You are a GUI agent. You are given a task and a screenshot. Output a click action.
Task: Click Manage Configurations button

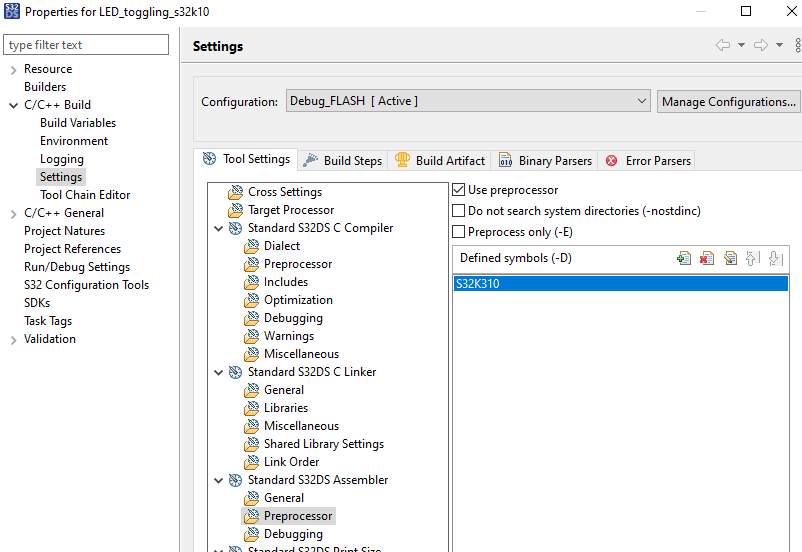pyautogui.click(x=729, y=102)
